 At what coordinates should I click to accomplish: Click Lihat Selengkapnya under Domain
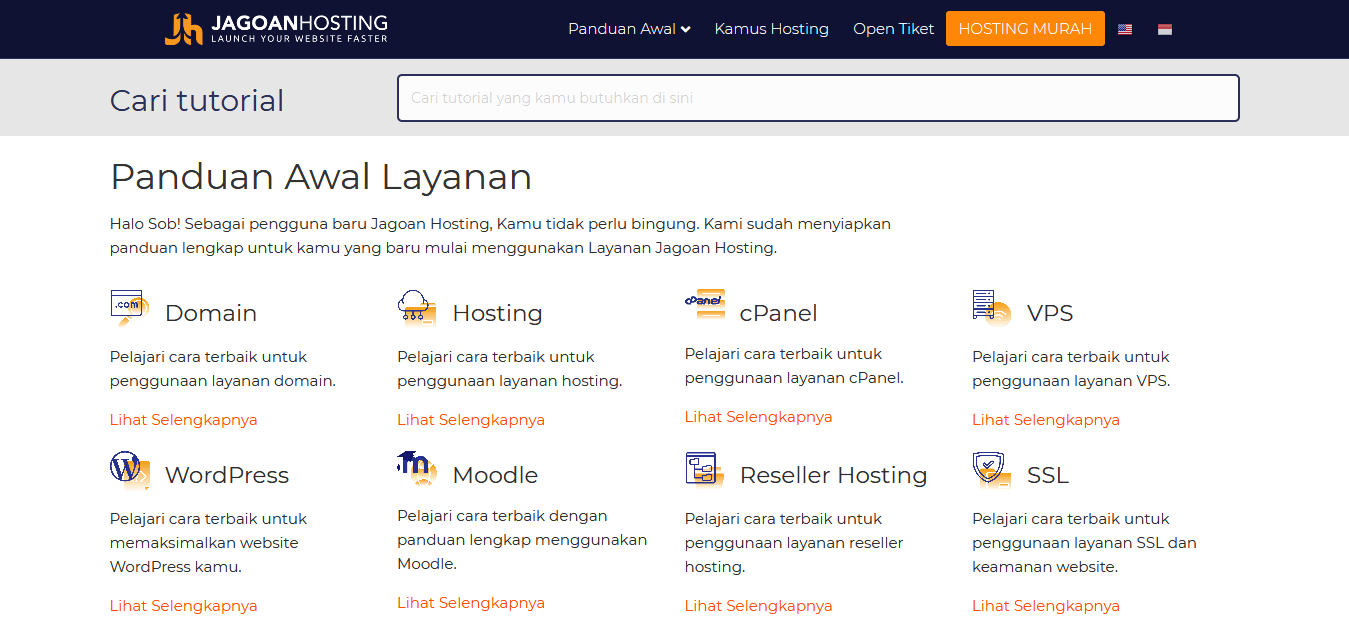184,420
